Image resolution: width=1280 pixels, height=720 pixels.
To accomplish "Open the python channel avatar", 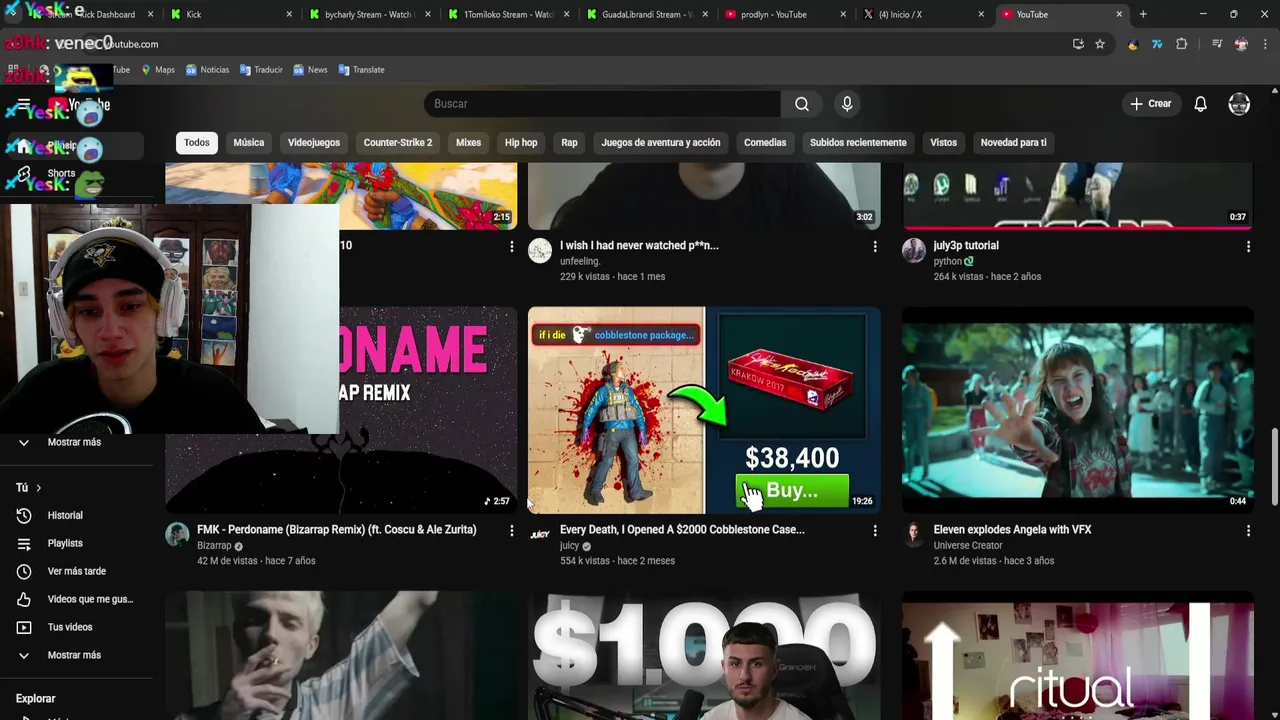I will (914, 250).
